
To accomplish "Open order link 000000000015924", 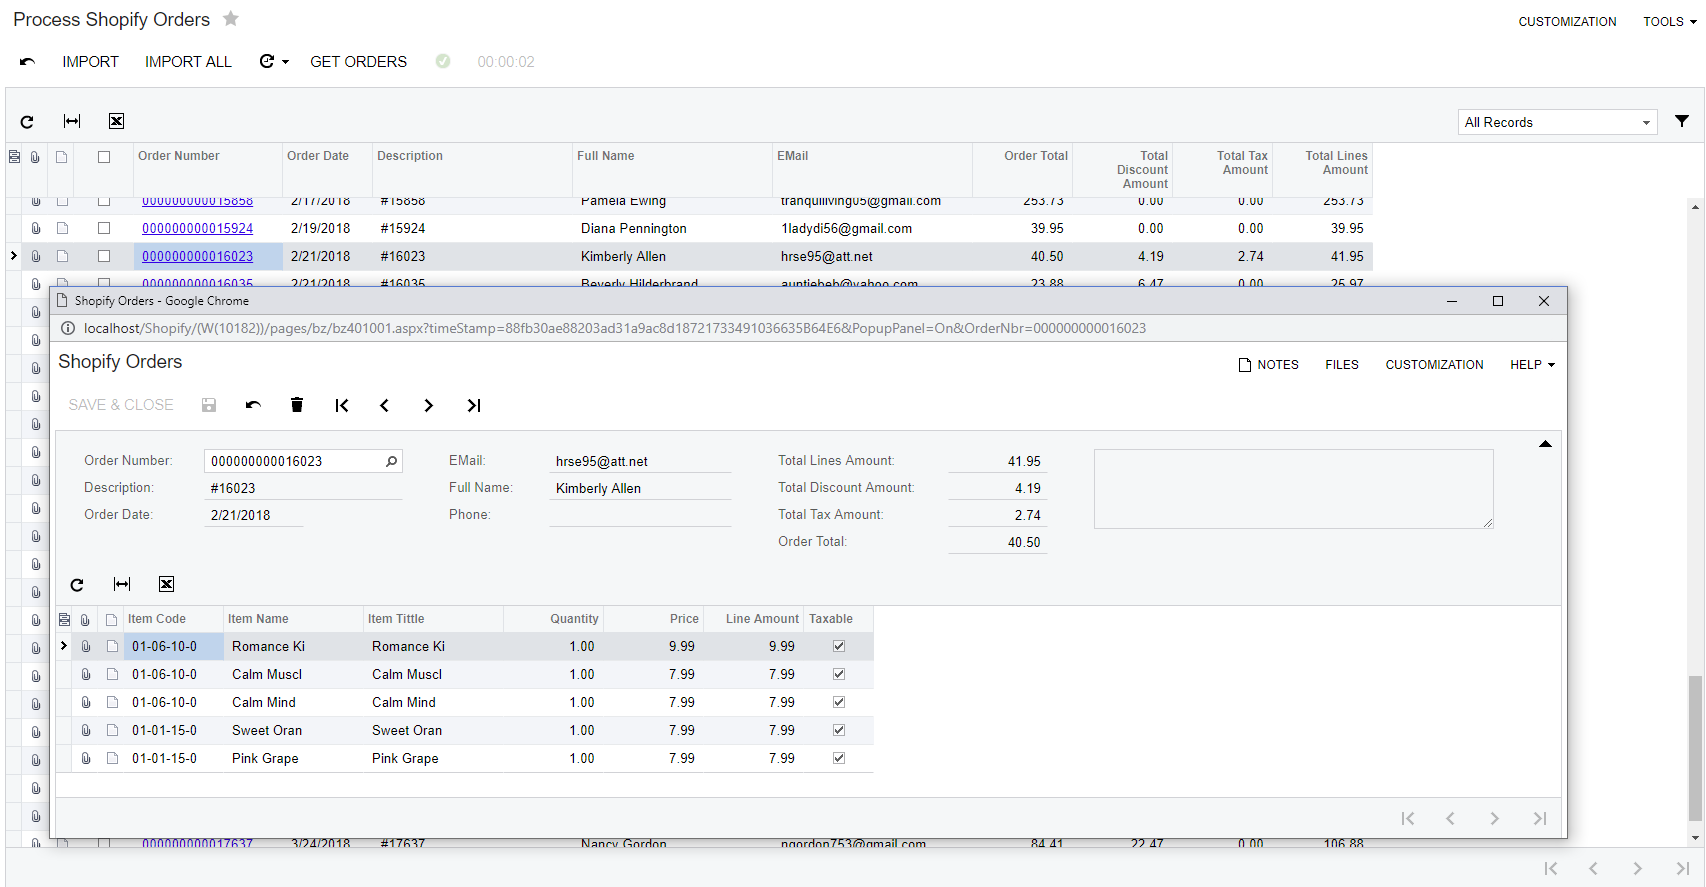I will (x=197, y=229).
